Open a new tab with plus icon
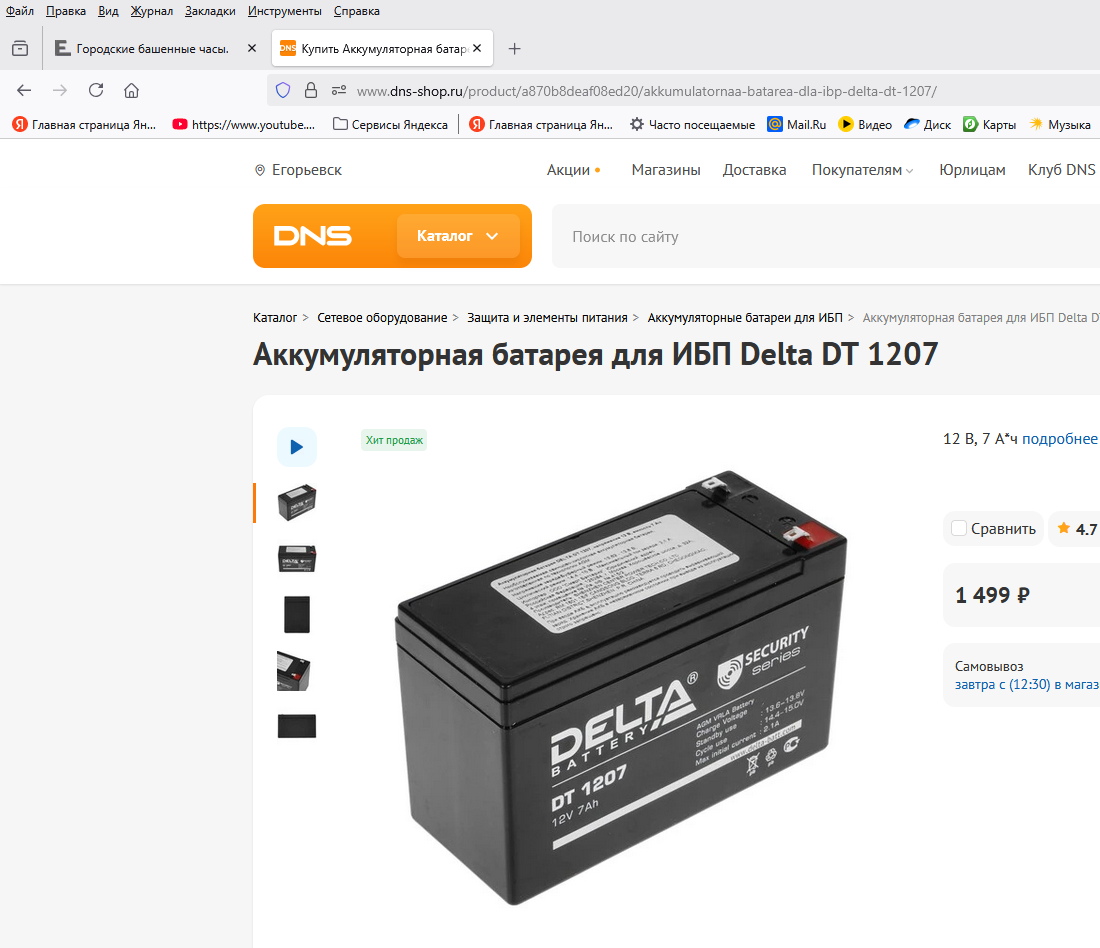Viewport: 1100px width, 948px height. pos(514,48)
